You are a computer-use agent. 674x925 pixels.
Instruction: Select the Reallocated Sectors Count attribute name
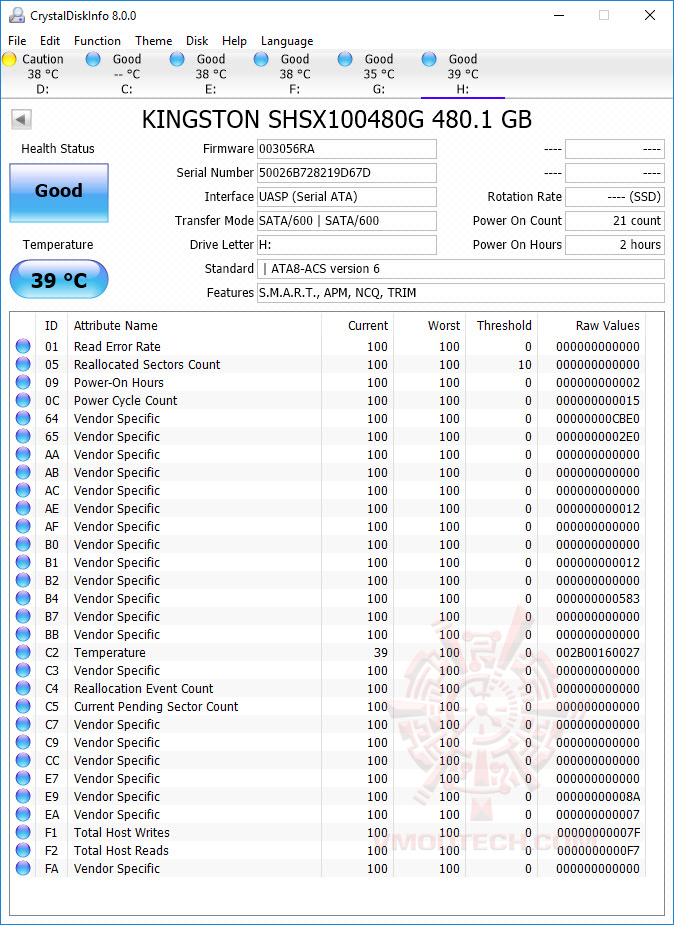[x=147, y=365]
